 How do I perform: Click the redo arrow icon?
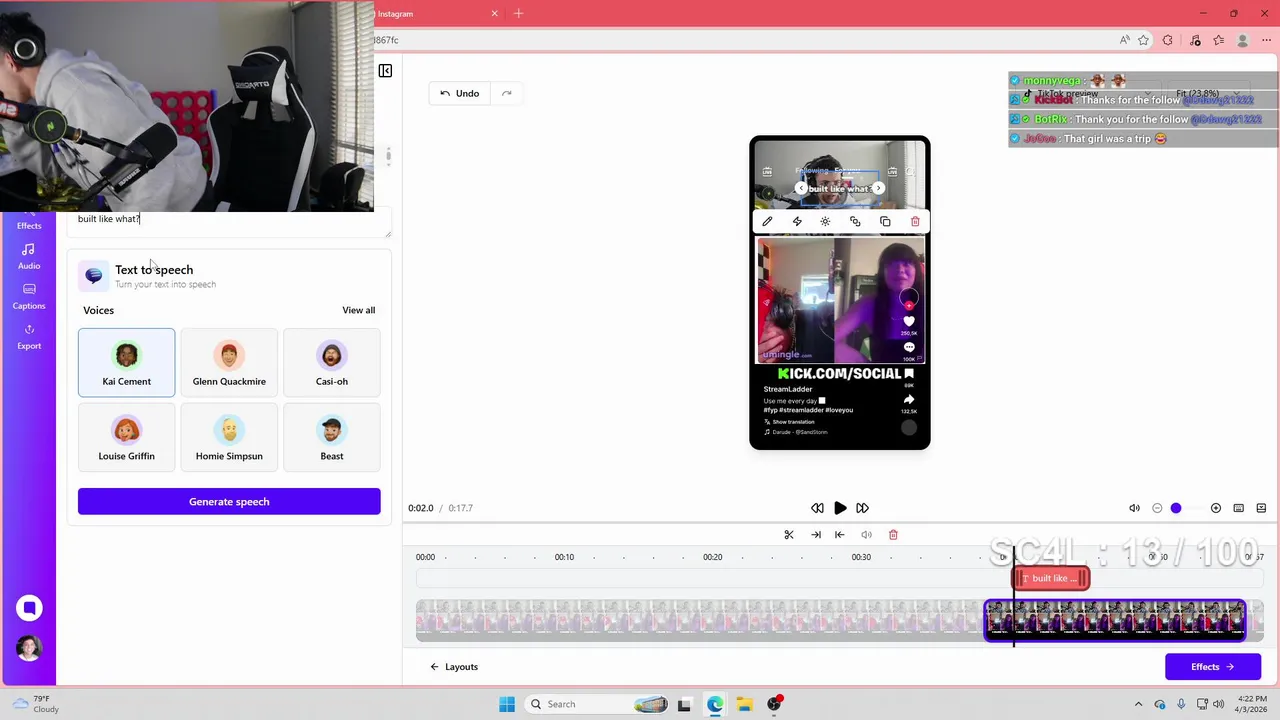[x=507, y=93]
